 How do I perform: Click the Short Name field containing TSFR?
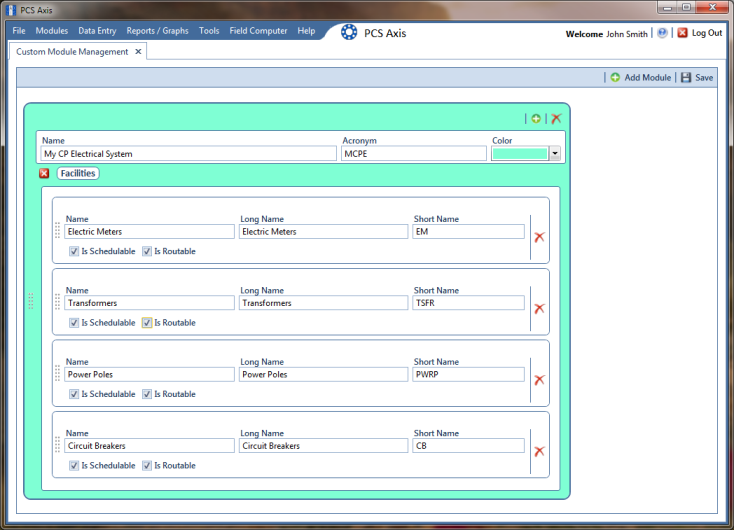coord(468,303)
